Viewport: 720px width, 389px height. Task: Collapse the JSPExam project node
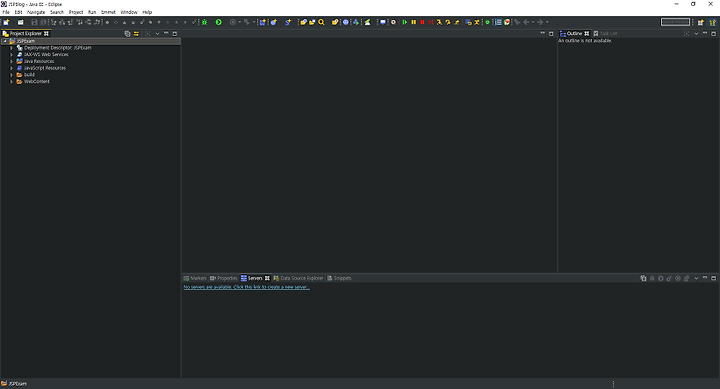[5, 41]
